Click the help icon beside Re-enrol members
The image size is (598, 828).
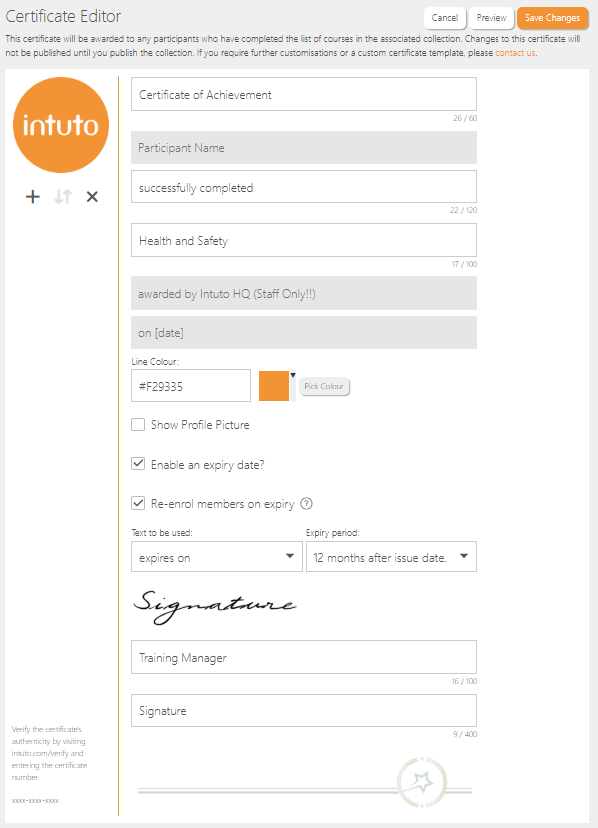(306, 504)
